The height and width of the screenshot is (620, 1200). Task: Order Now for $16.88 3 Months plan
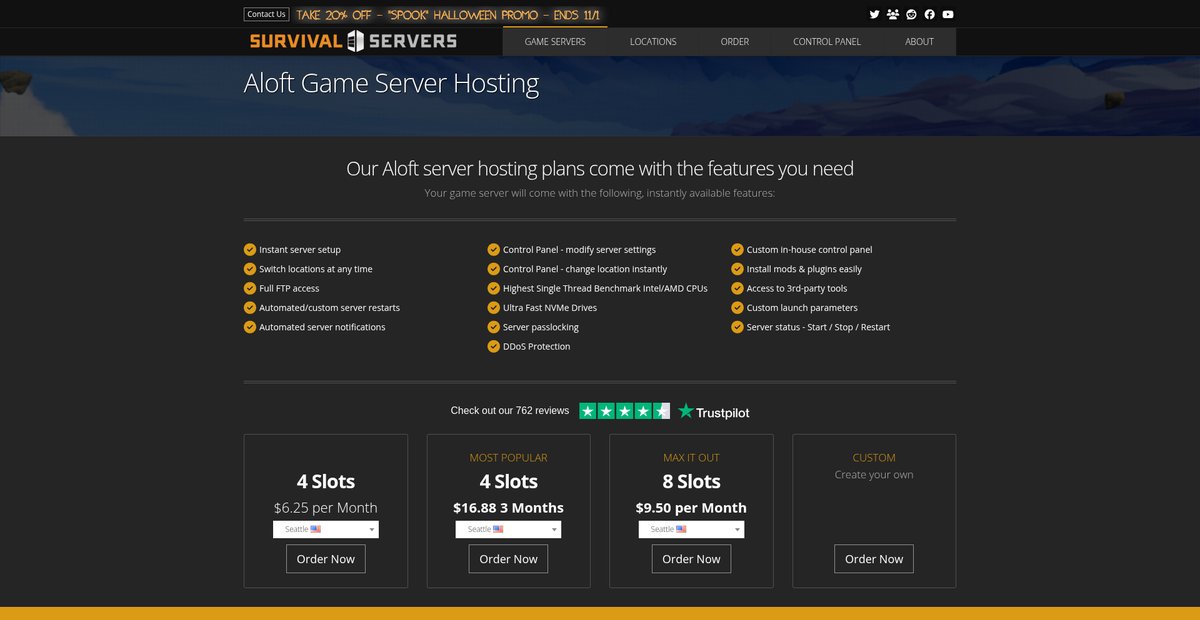coord(508,559)
